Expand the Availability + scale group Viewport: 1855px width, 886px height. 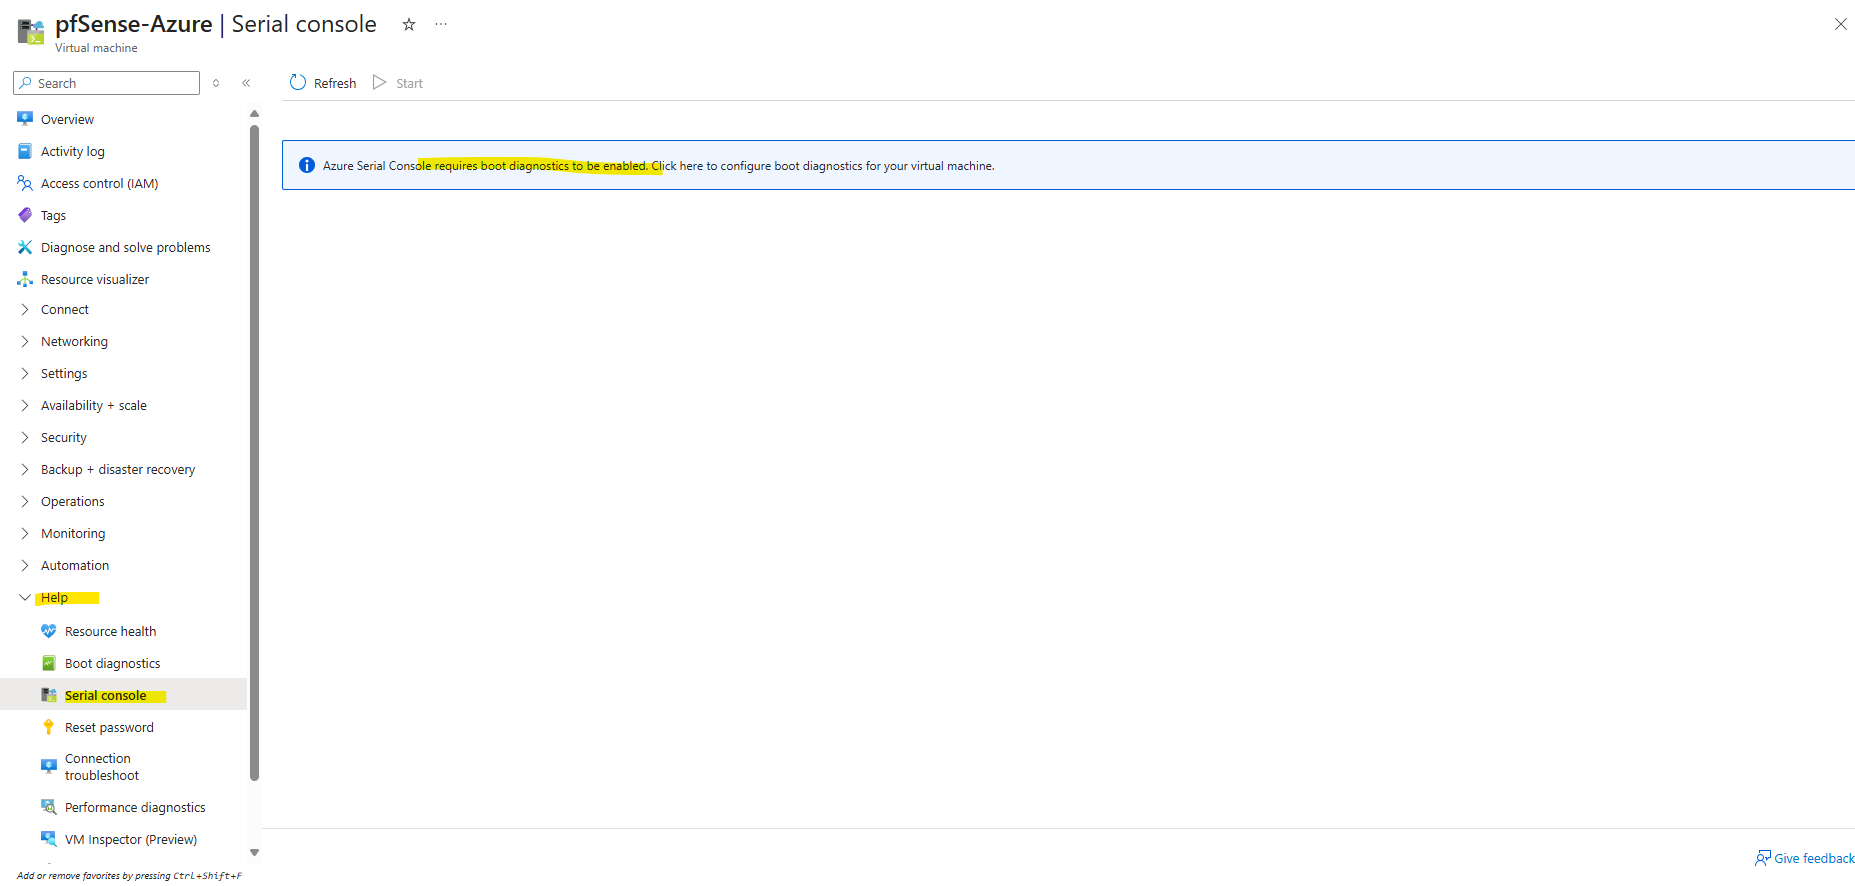click(x=25, y=406)
